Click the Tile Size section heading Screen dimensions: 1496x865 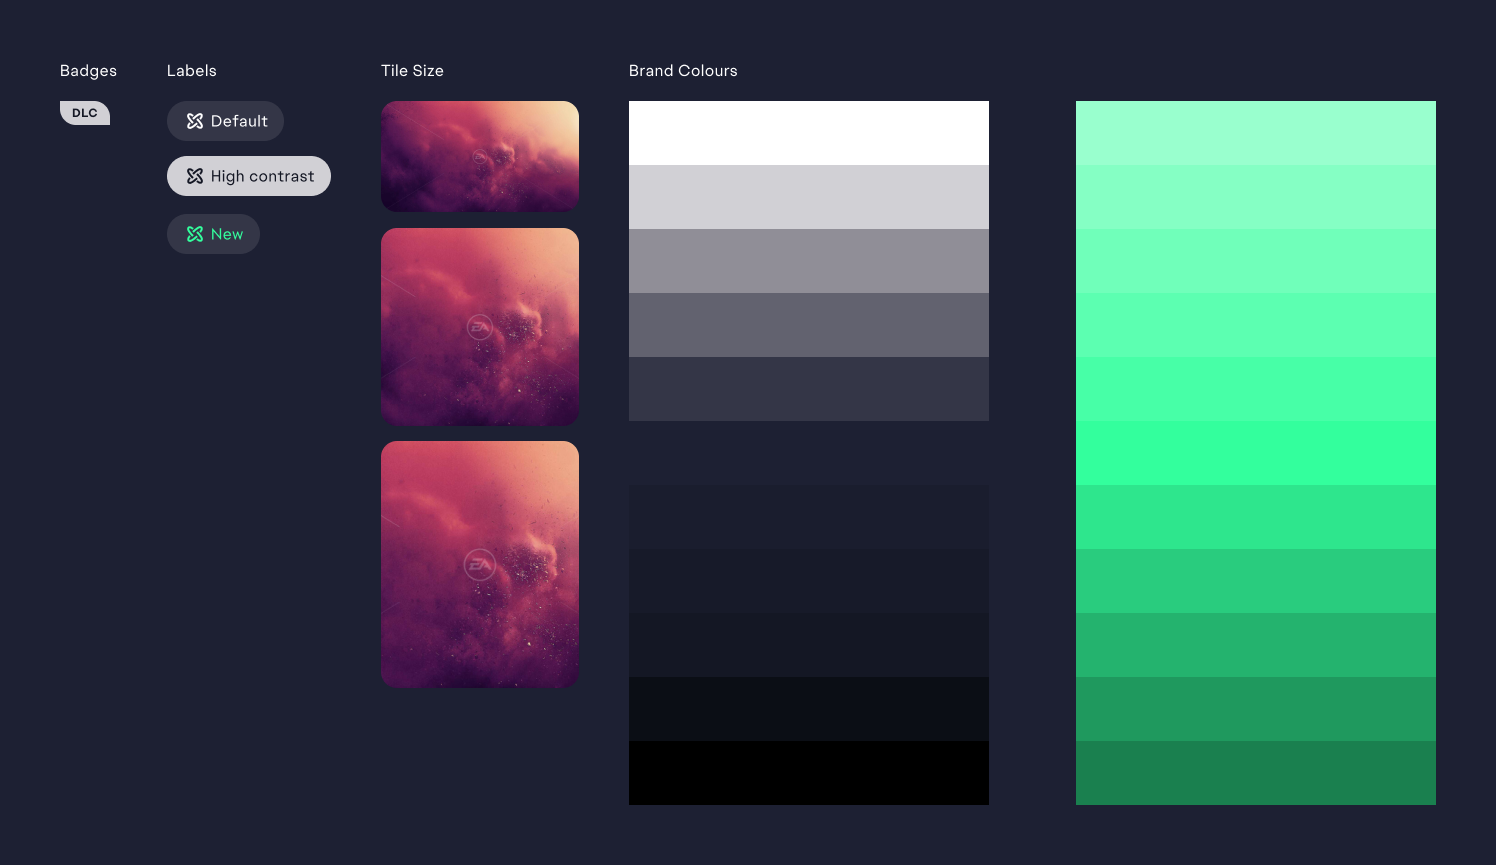pyautogui.click(x=412, y=70)
